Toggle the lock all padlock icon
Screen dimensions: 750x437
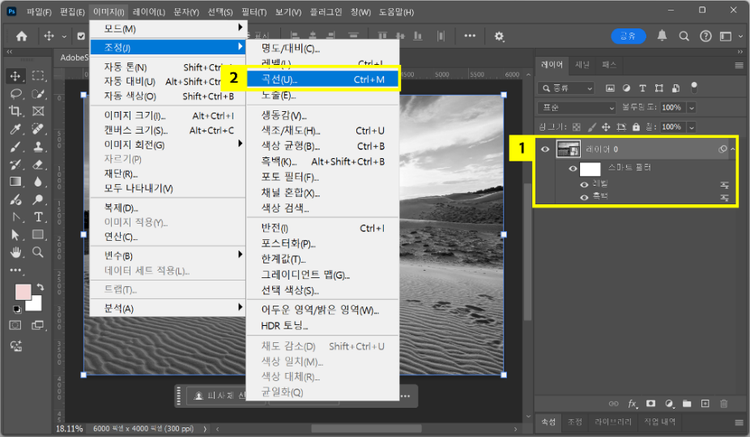tap(636, 127)
